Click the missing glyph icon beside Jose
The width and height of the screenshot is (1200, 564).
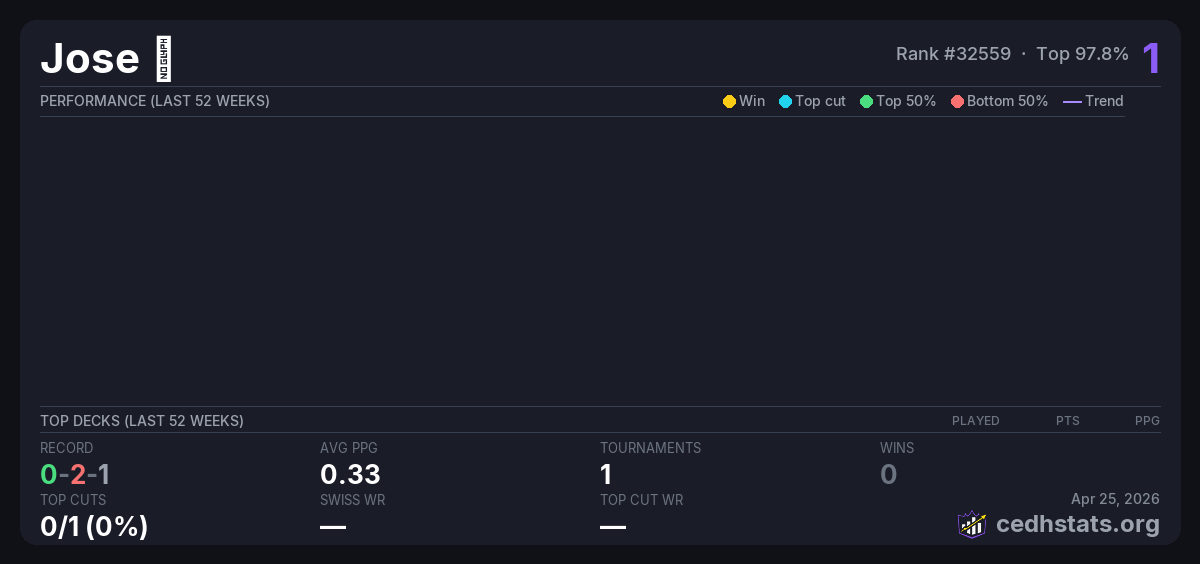tap(164, 59)
